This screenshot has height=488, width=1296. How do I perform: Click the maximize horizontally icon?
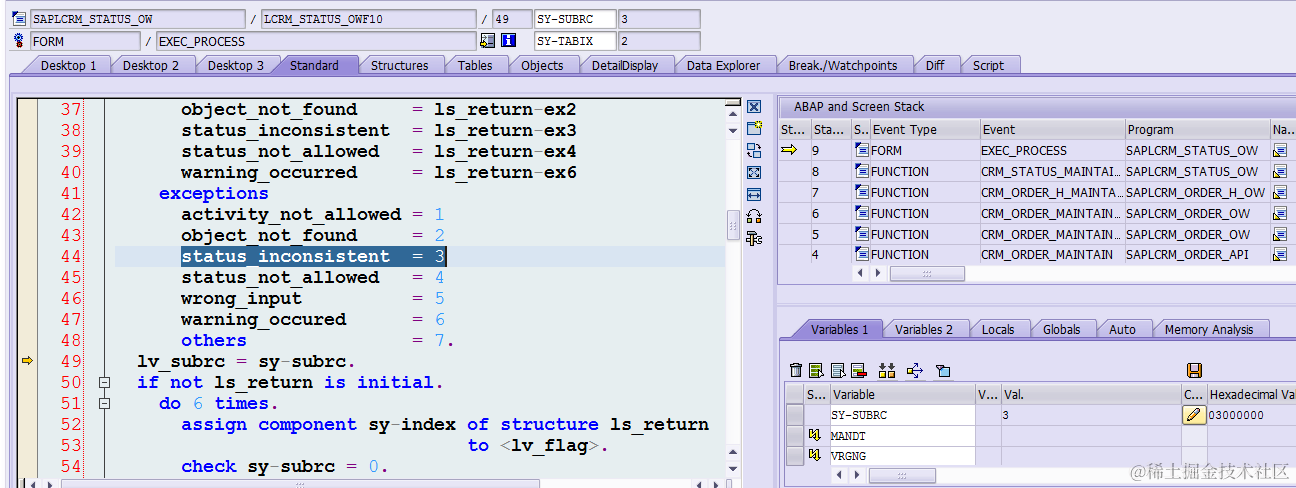coord(754,194)
